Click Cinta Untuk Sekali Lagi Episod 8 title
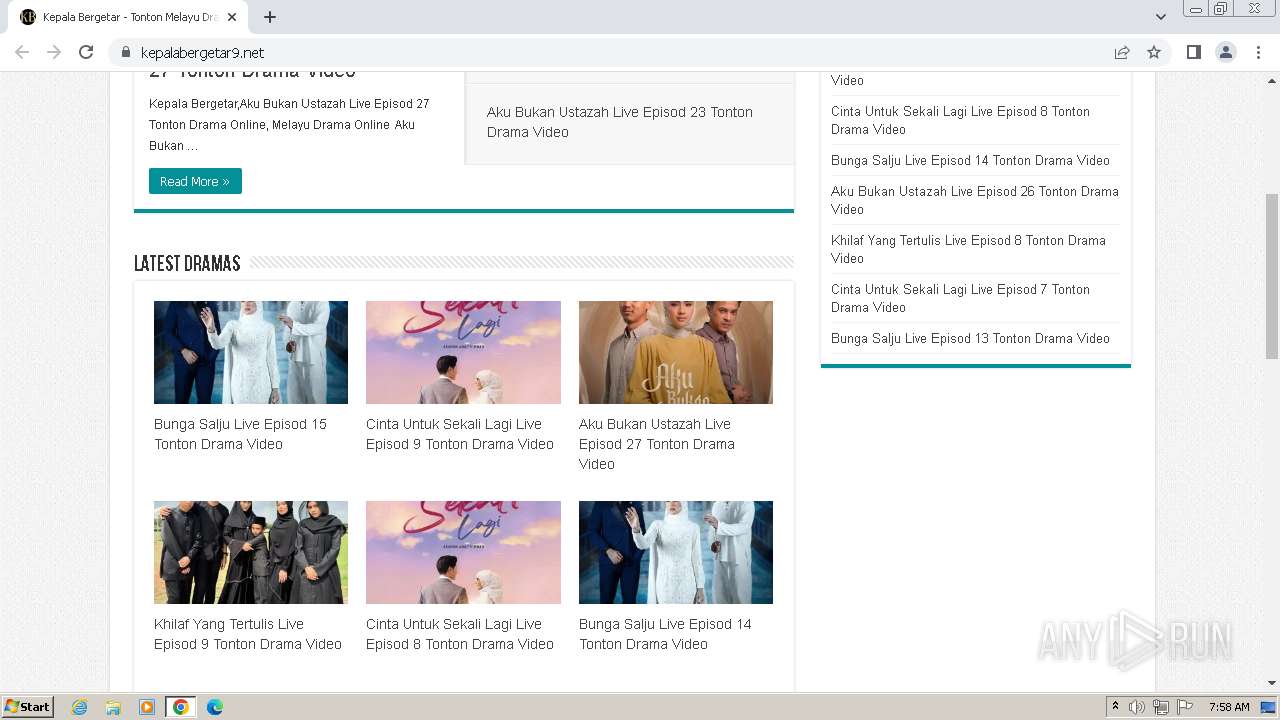1280x720 pixels. pos(460,634)
